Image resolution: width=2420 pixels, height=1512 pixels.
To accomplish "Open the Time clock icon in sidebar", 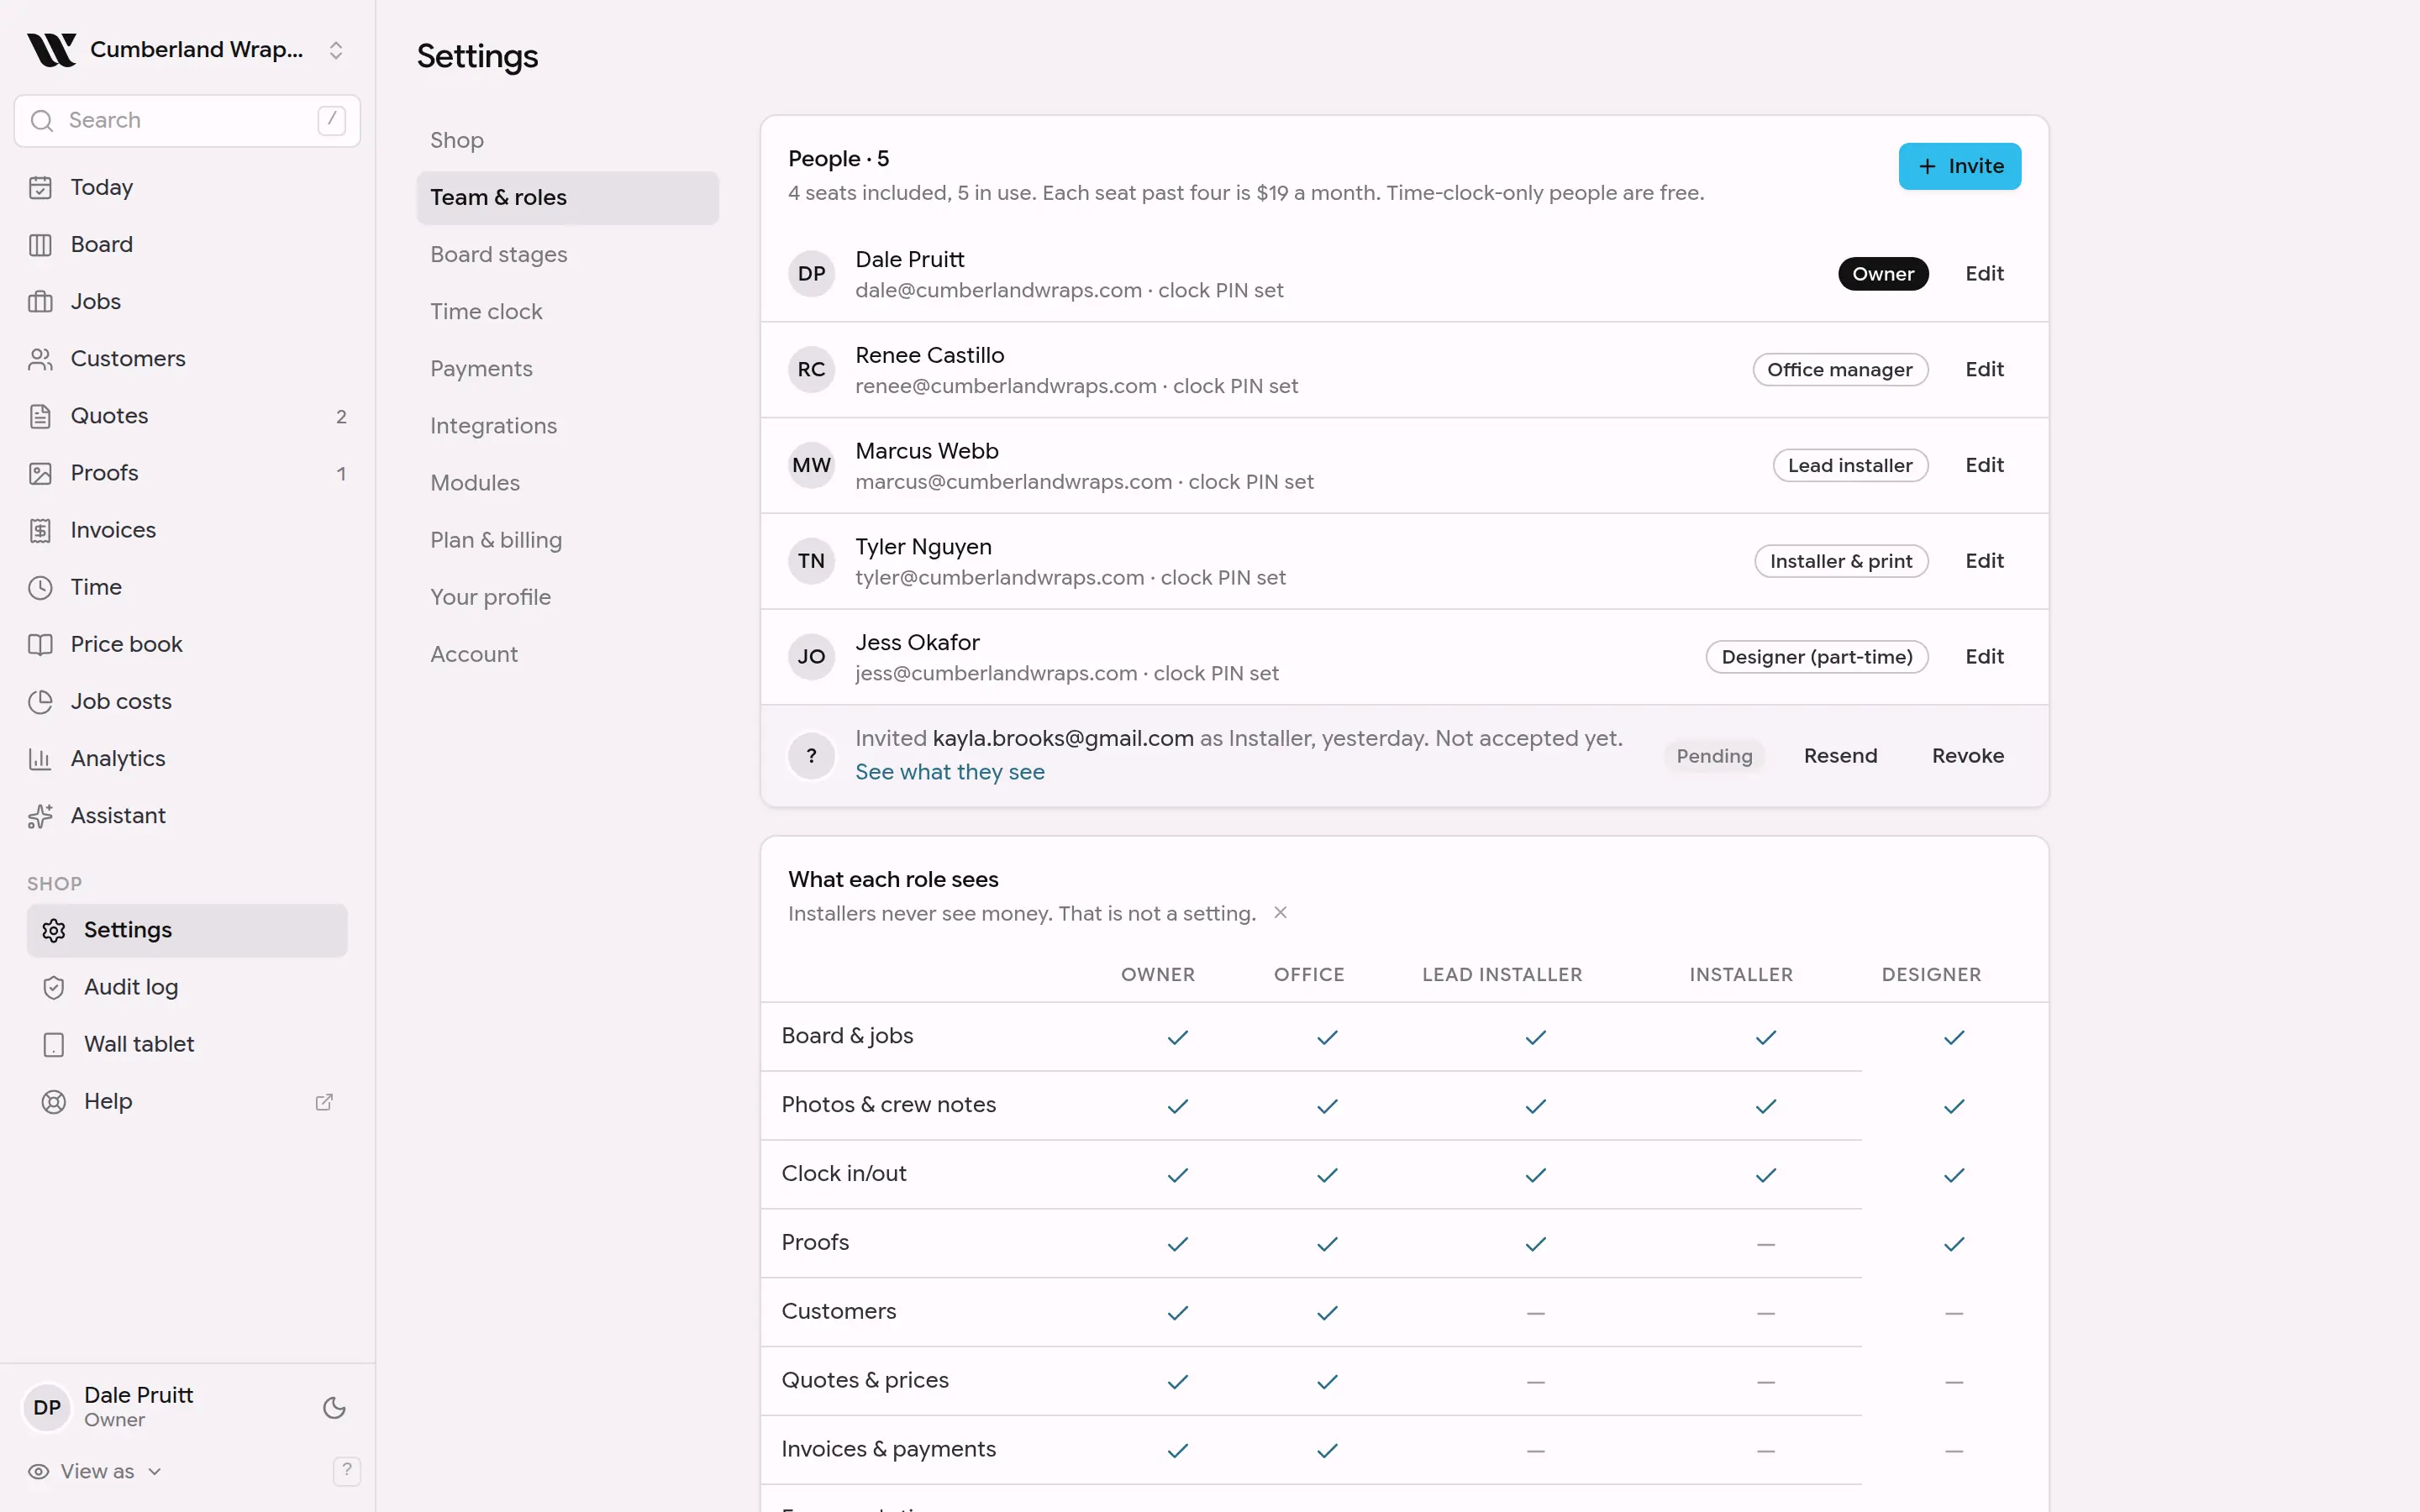I will (40, 587).
